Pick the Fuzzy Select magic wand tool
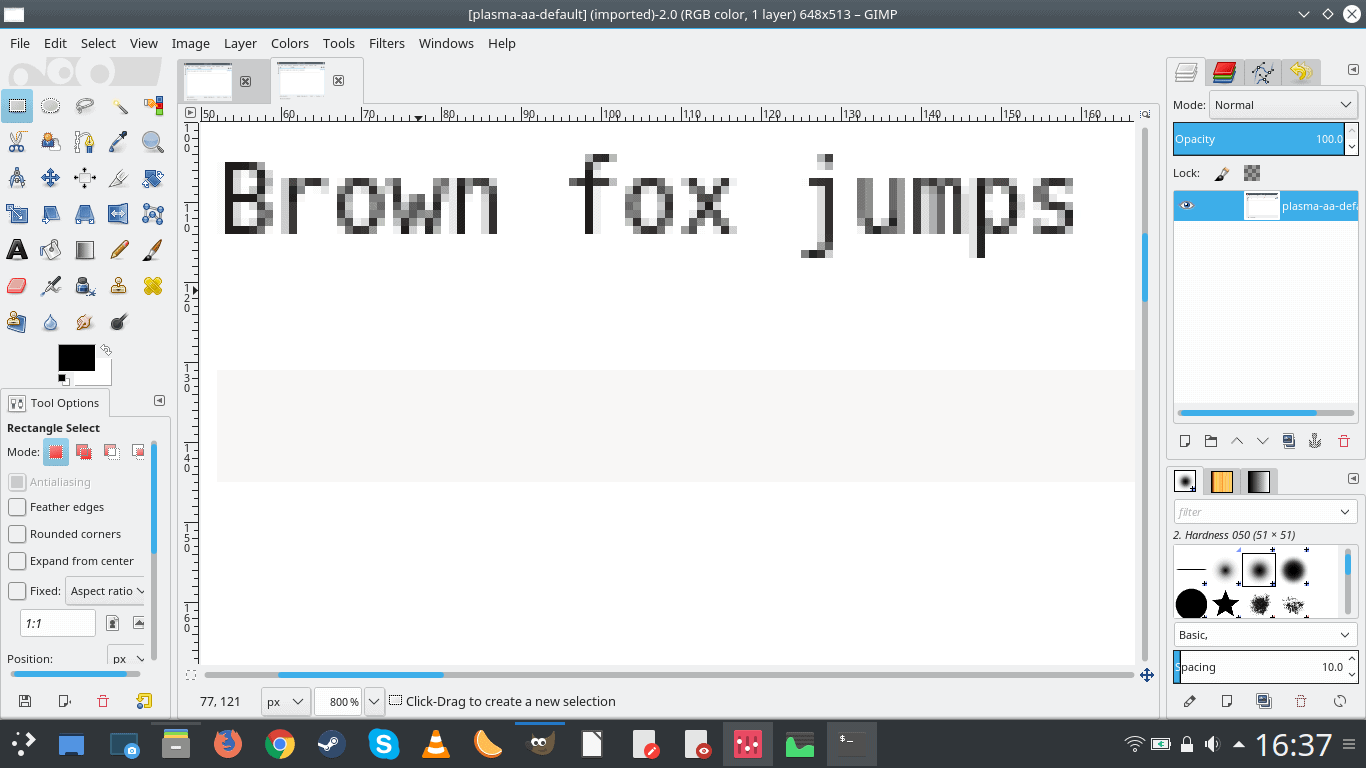The image size is (1366, 768). coord(119,106)
